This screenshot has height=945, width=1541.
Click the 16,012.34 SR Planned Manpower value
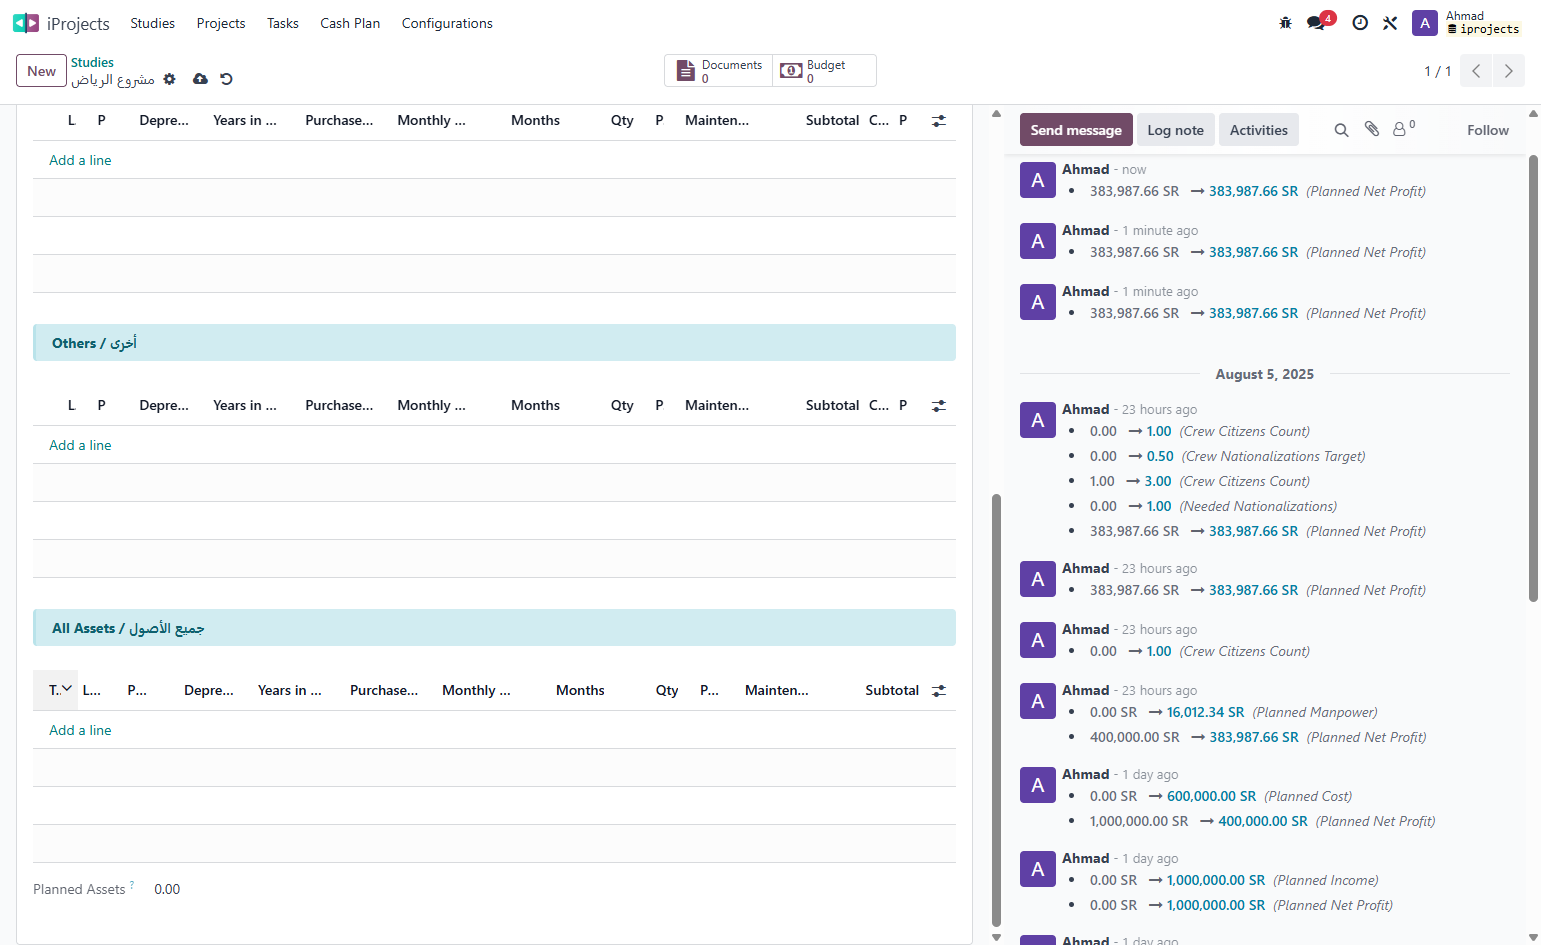1205,712
